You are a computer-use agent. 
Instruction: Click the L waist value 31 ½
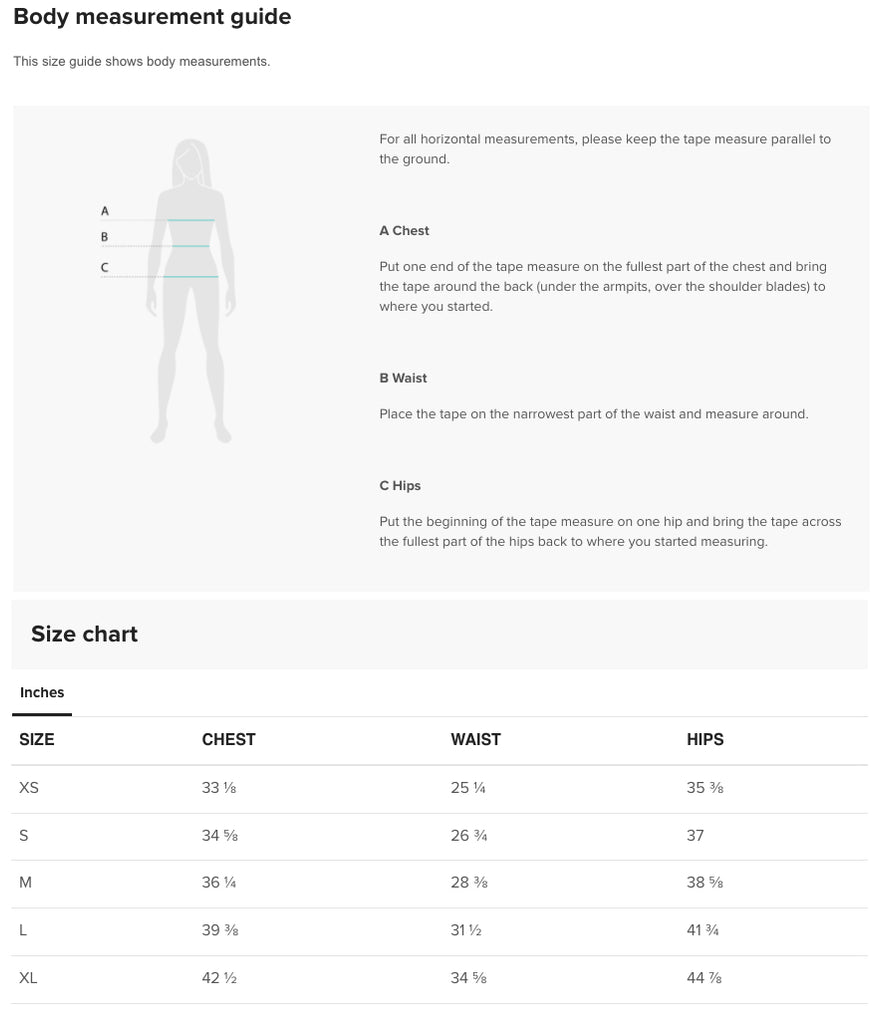point(466,930)
